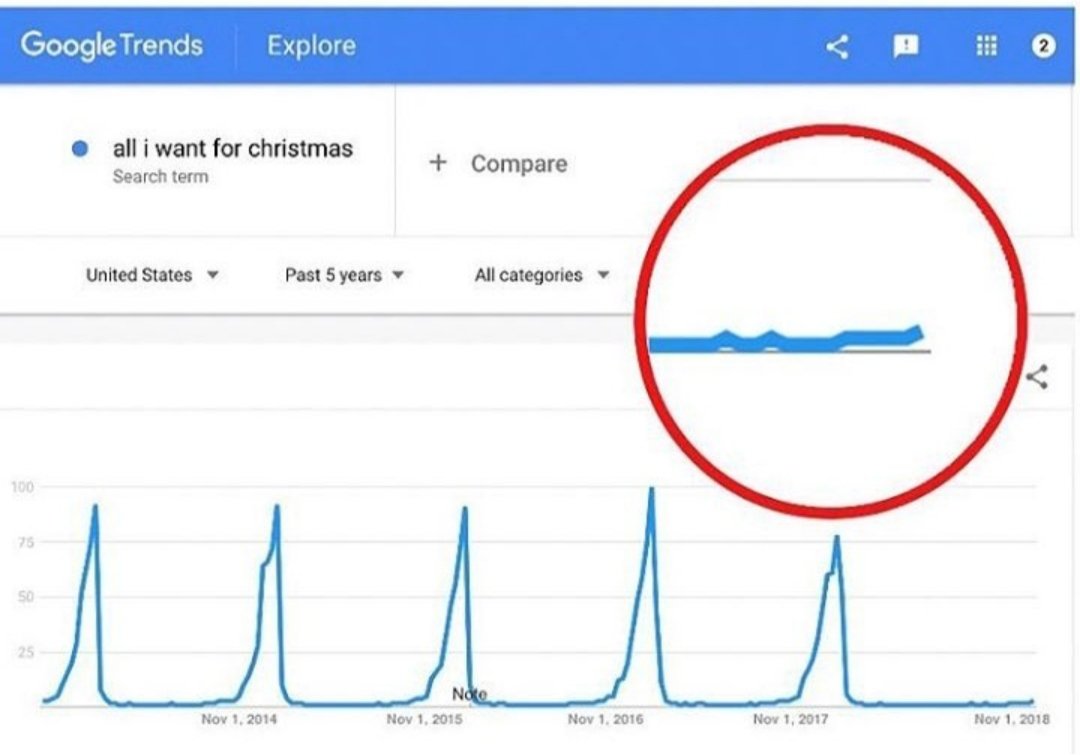1080x755 pixels.
Task: Select the first spike on the chart
Action: click(x=95, y=508)
